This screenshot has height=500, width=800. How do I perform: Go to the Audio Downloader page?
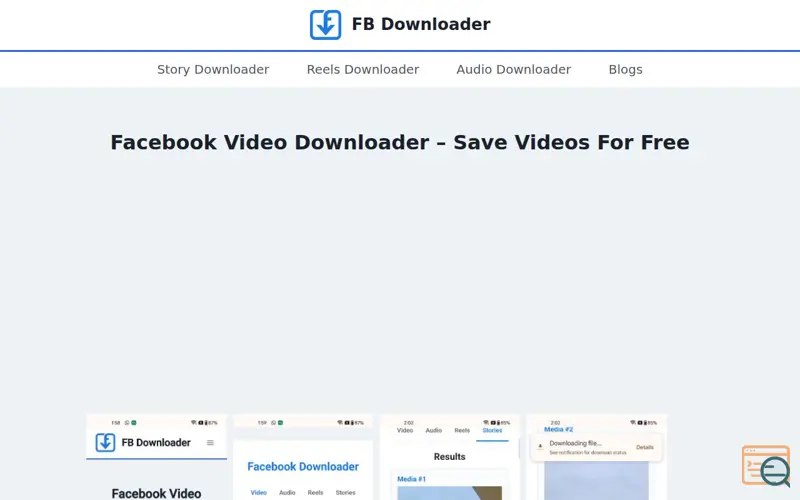[514, 69]
